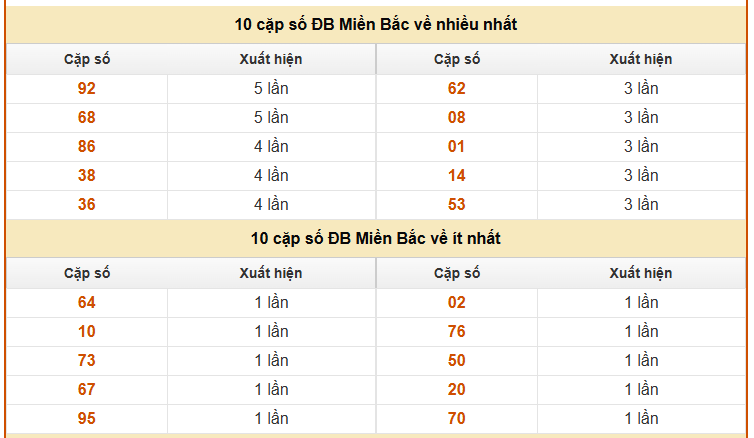The height and width of the screenshot is (438, 754).
Task: Select number pair 70
Action: pyautogui.click(x=457, y=418)
